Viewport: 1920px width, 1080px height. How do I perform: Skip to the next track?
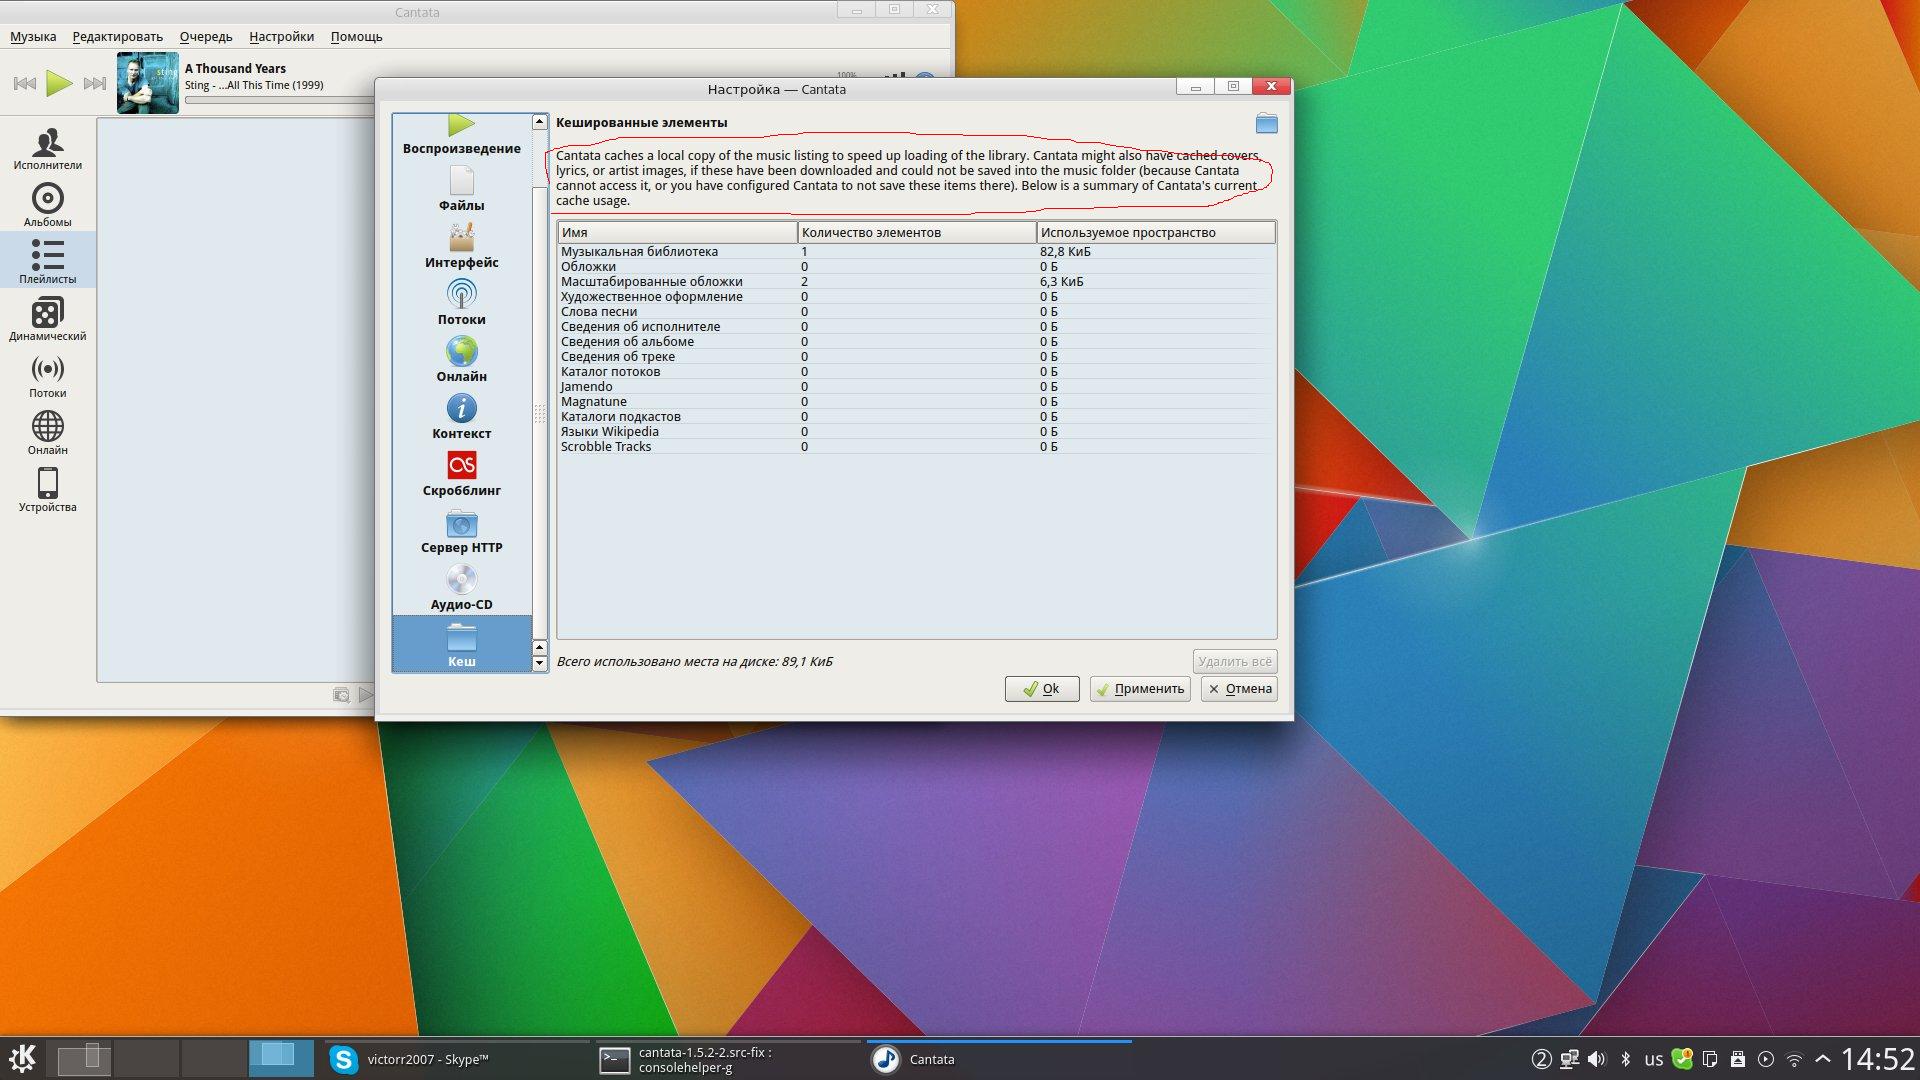click(95, 84)
